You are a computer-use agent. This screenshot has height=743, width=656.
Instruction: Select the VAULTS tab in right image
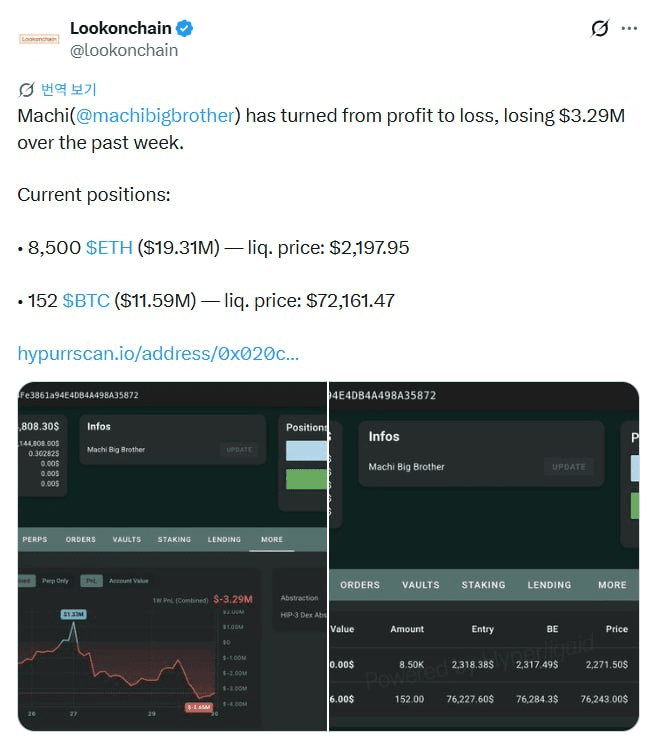click(421, 585)
